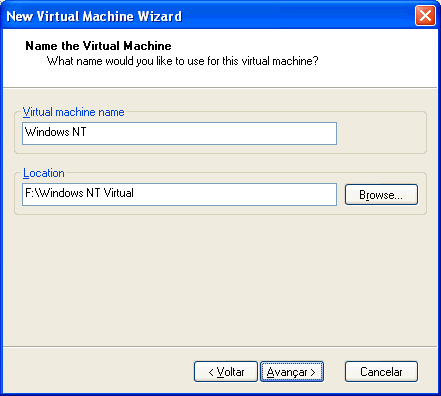Image resolution: width=441 pixels, height=396 pixels.
Task: Click the Browse... button for location
Action: click(381, 194)
